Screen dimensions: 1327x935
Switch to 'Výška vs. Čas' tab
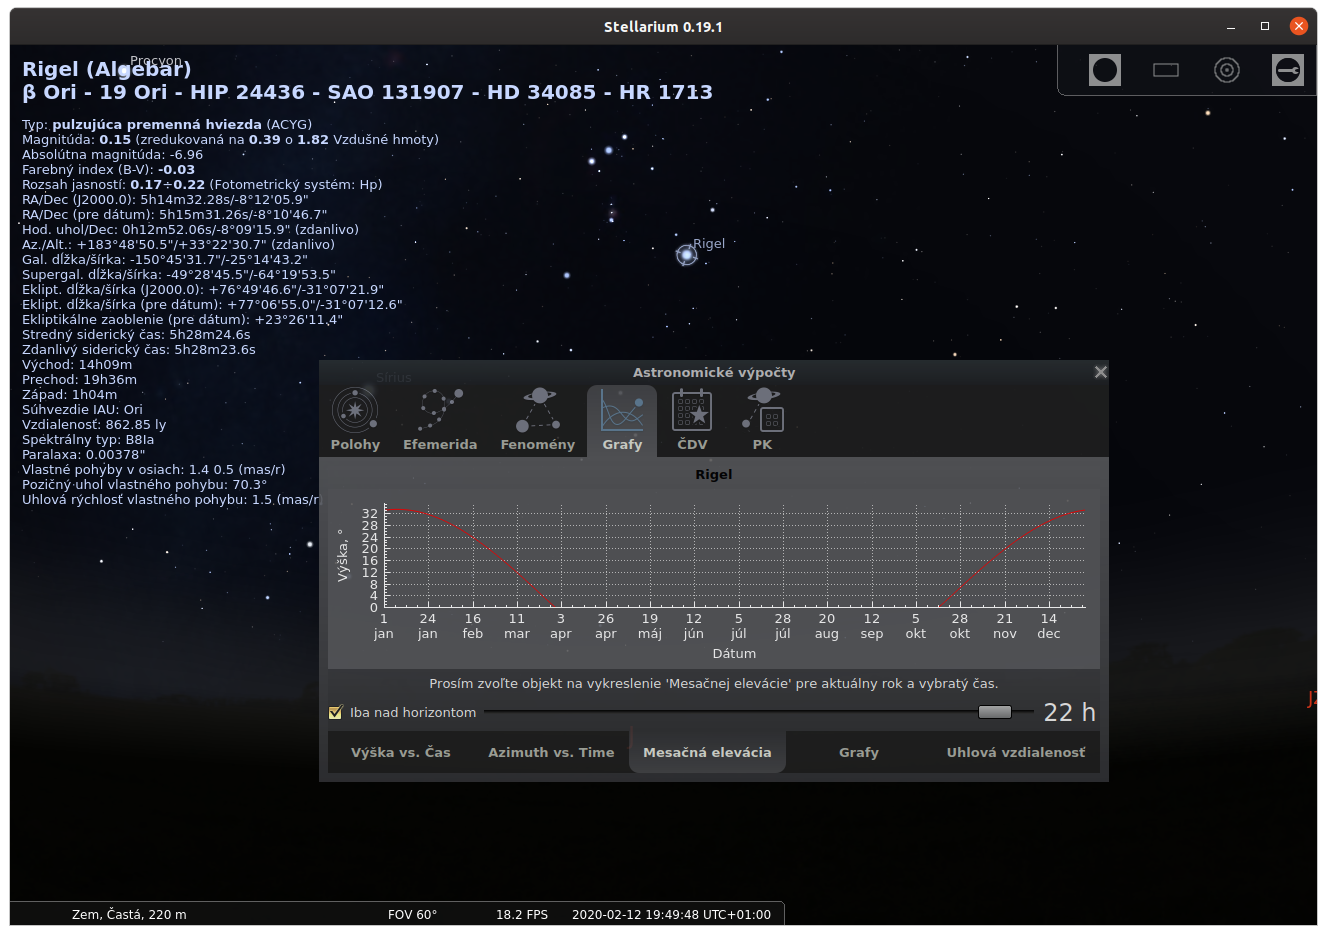coord(401,752)
